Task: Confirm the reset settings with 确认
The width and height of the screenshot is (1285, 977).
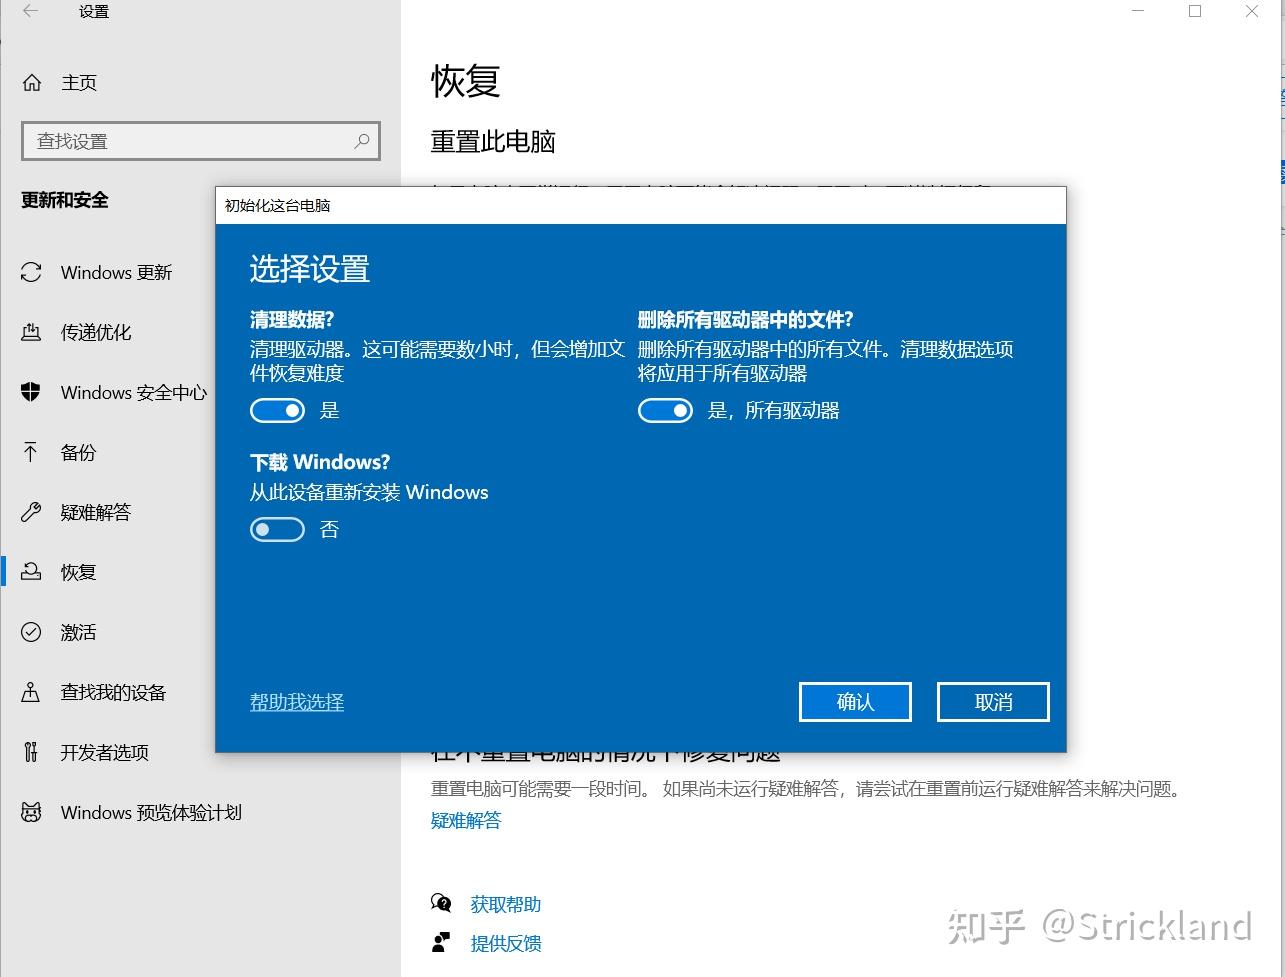Action: point(855,702)
